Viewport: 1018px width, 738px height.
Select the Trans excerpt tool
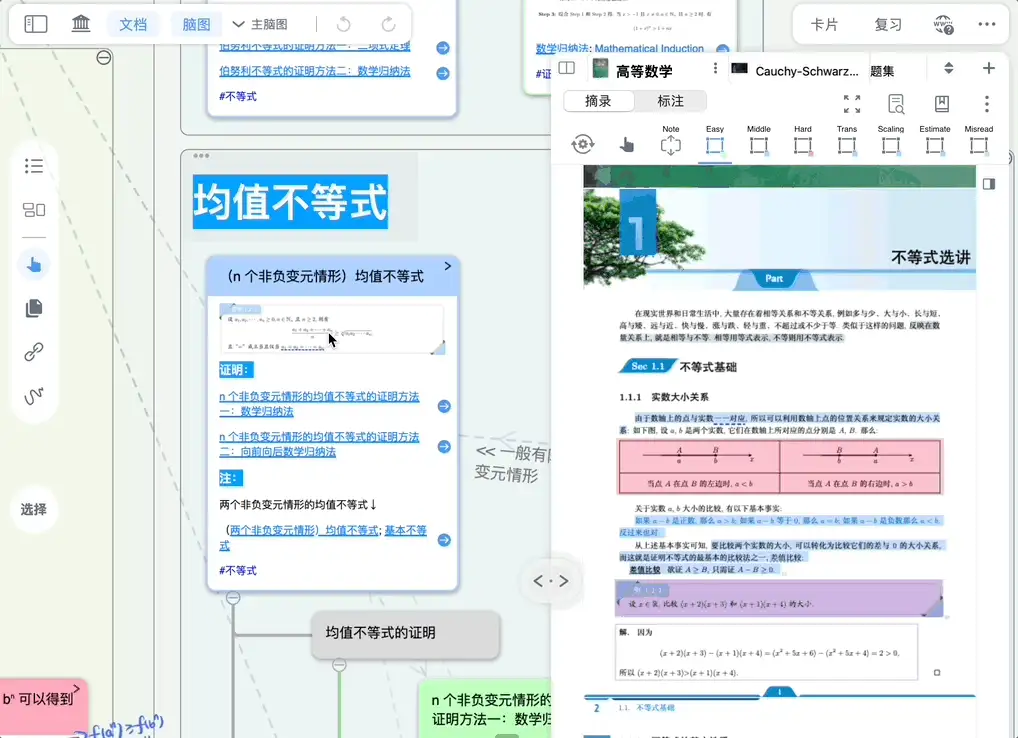[x=847, y=140]
